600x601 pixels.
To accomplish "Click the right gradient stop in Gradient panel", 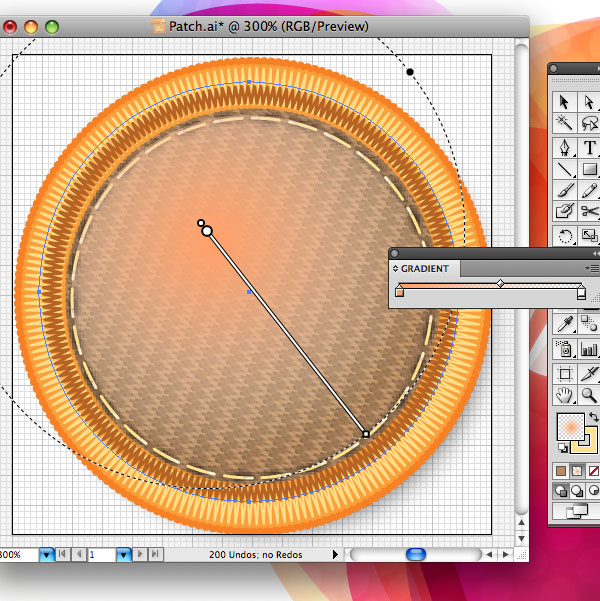I will 581,292.
